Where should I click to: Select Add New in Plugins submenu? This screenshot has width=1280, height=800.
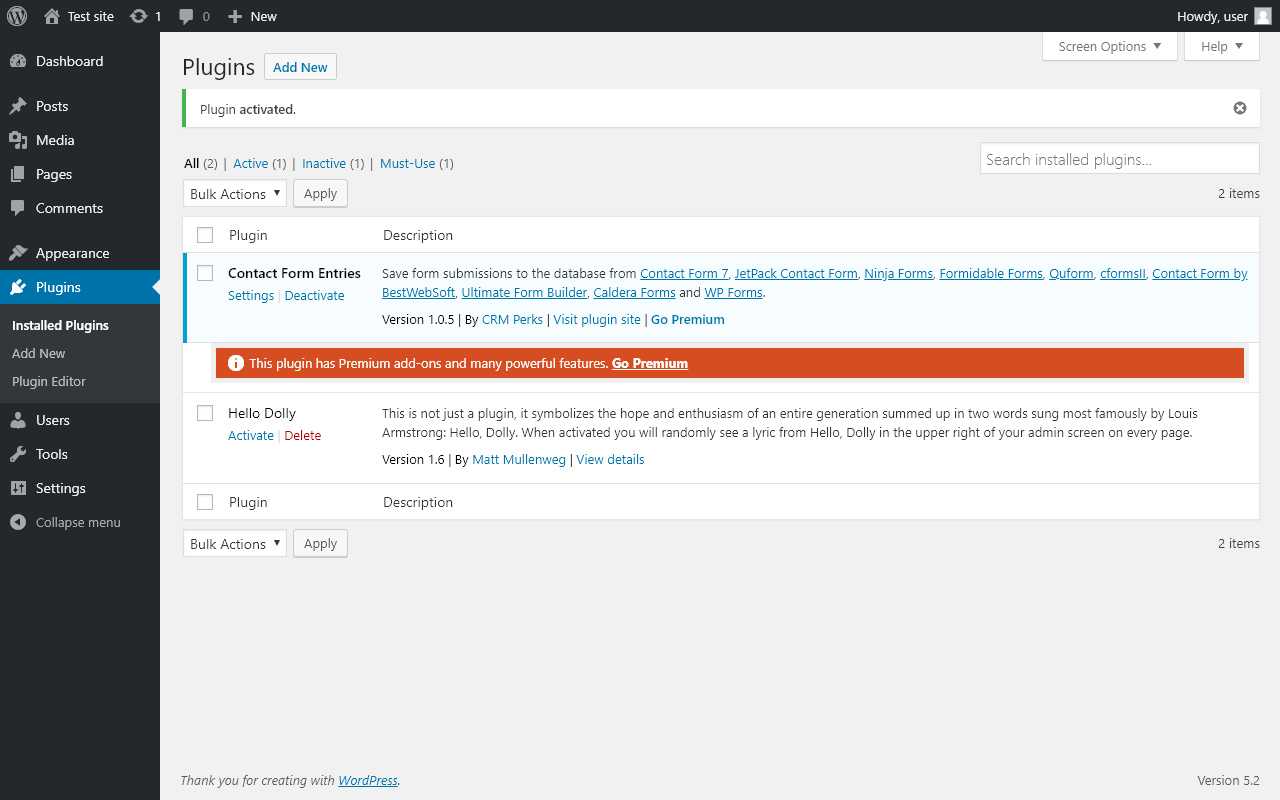[x=39, y=353]
